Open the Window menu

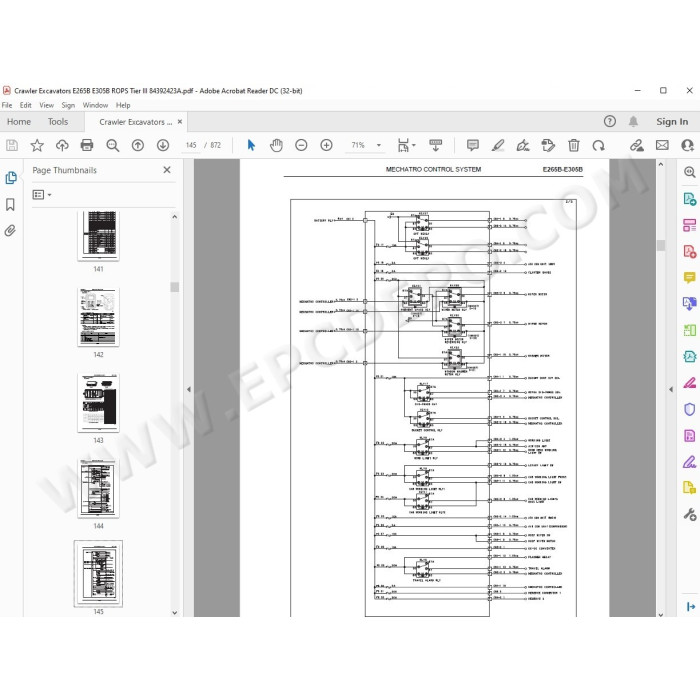click(95, 105)
